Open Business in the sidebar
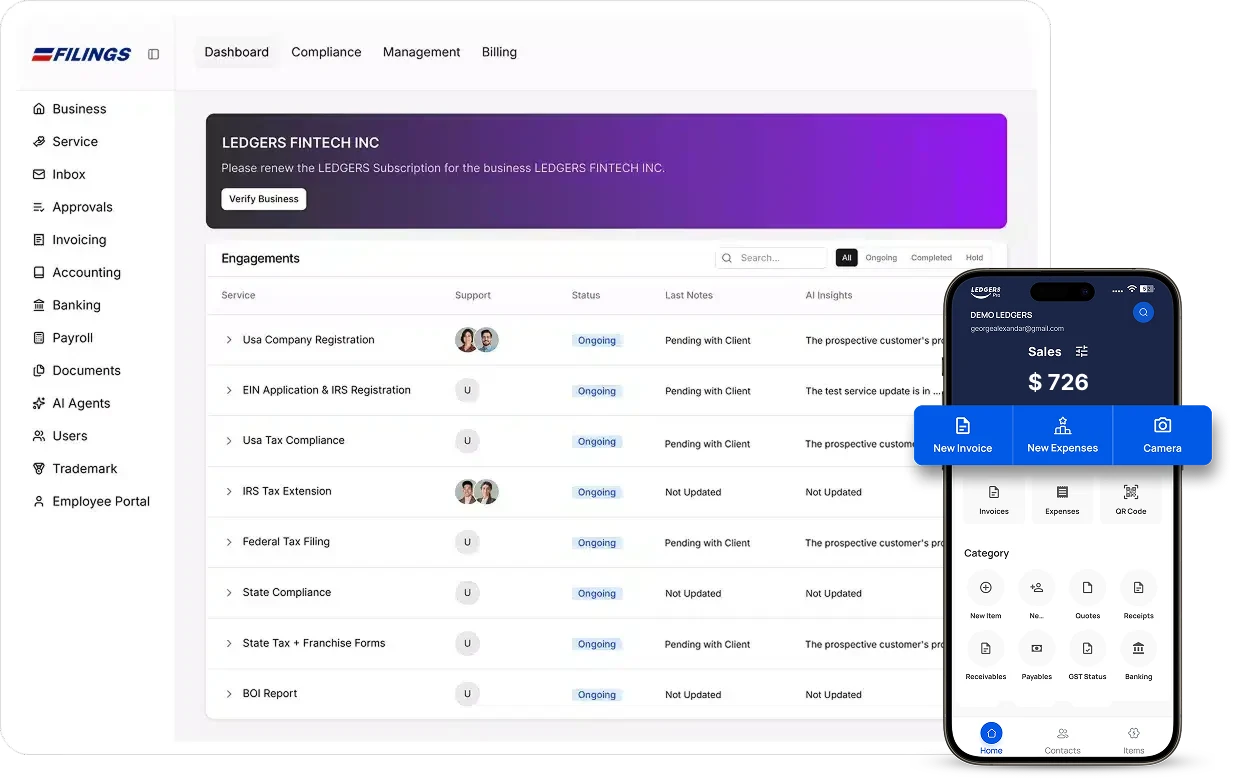 [69, 109]
